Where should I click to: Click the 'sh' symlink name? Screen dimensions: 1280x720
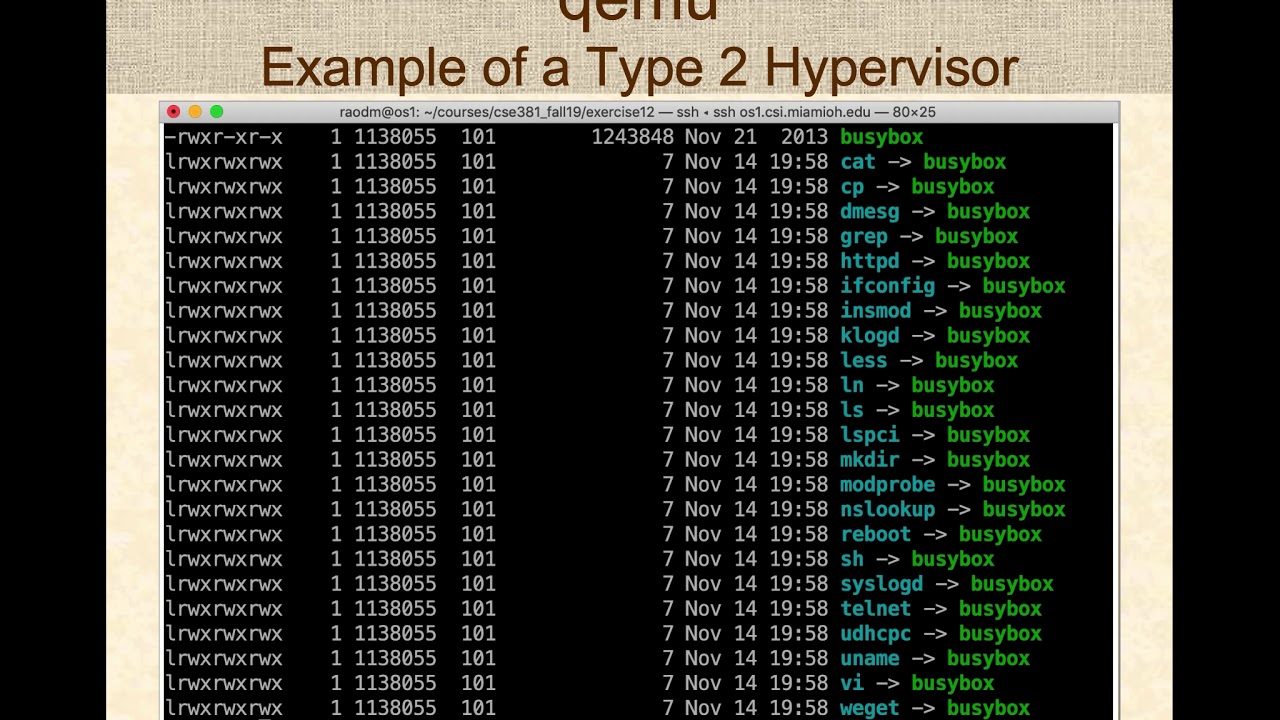click(x=851, y=559)
